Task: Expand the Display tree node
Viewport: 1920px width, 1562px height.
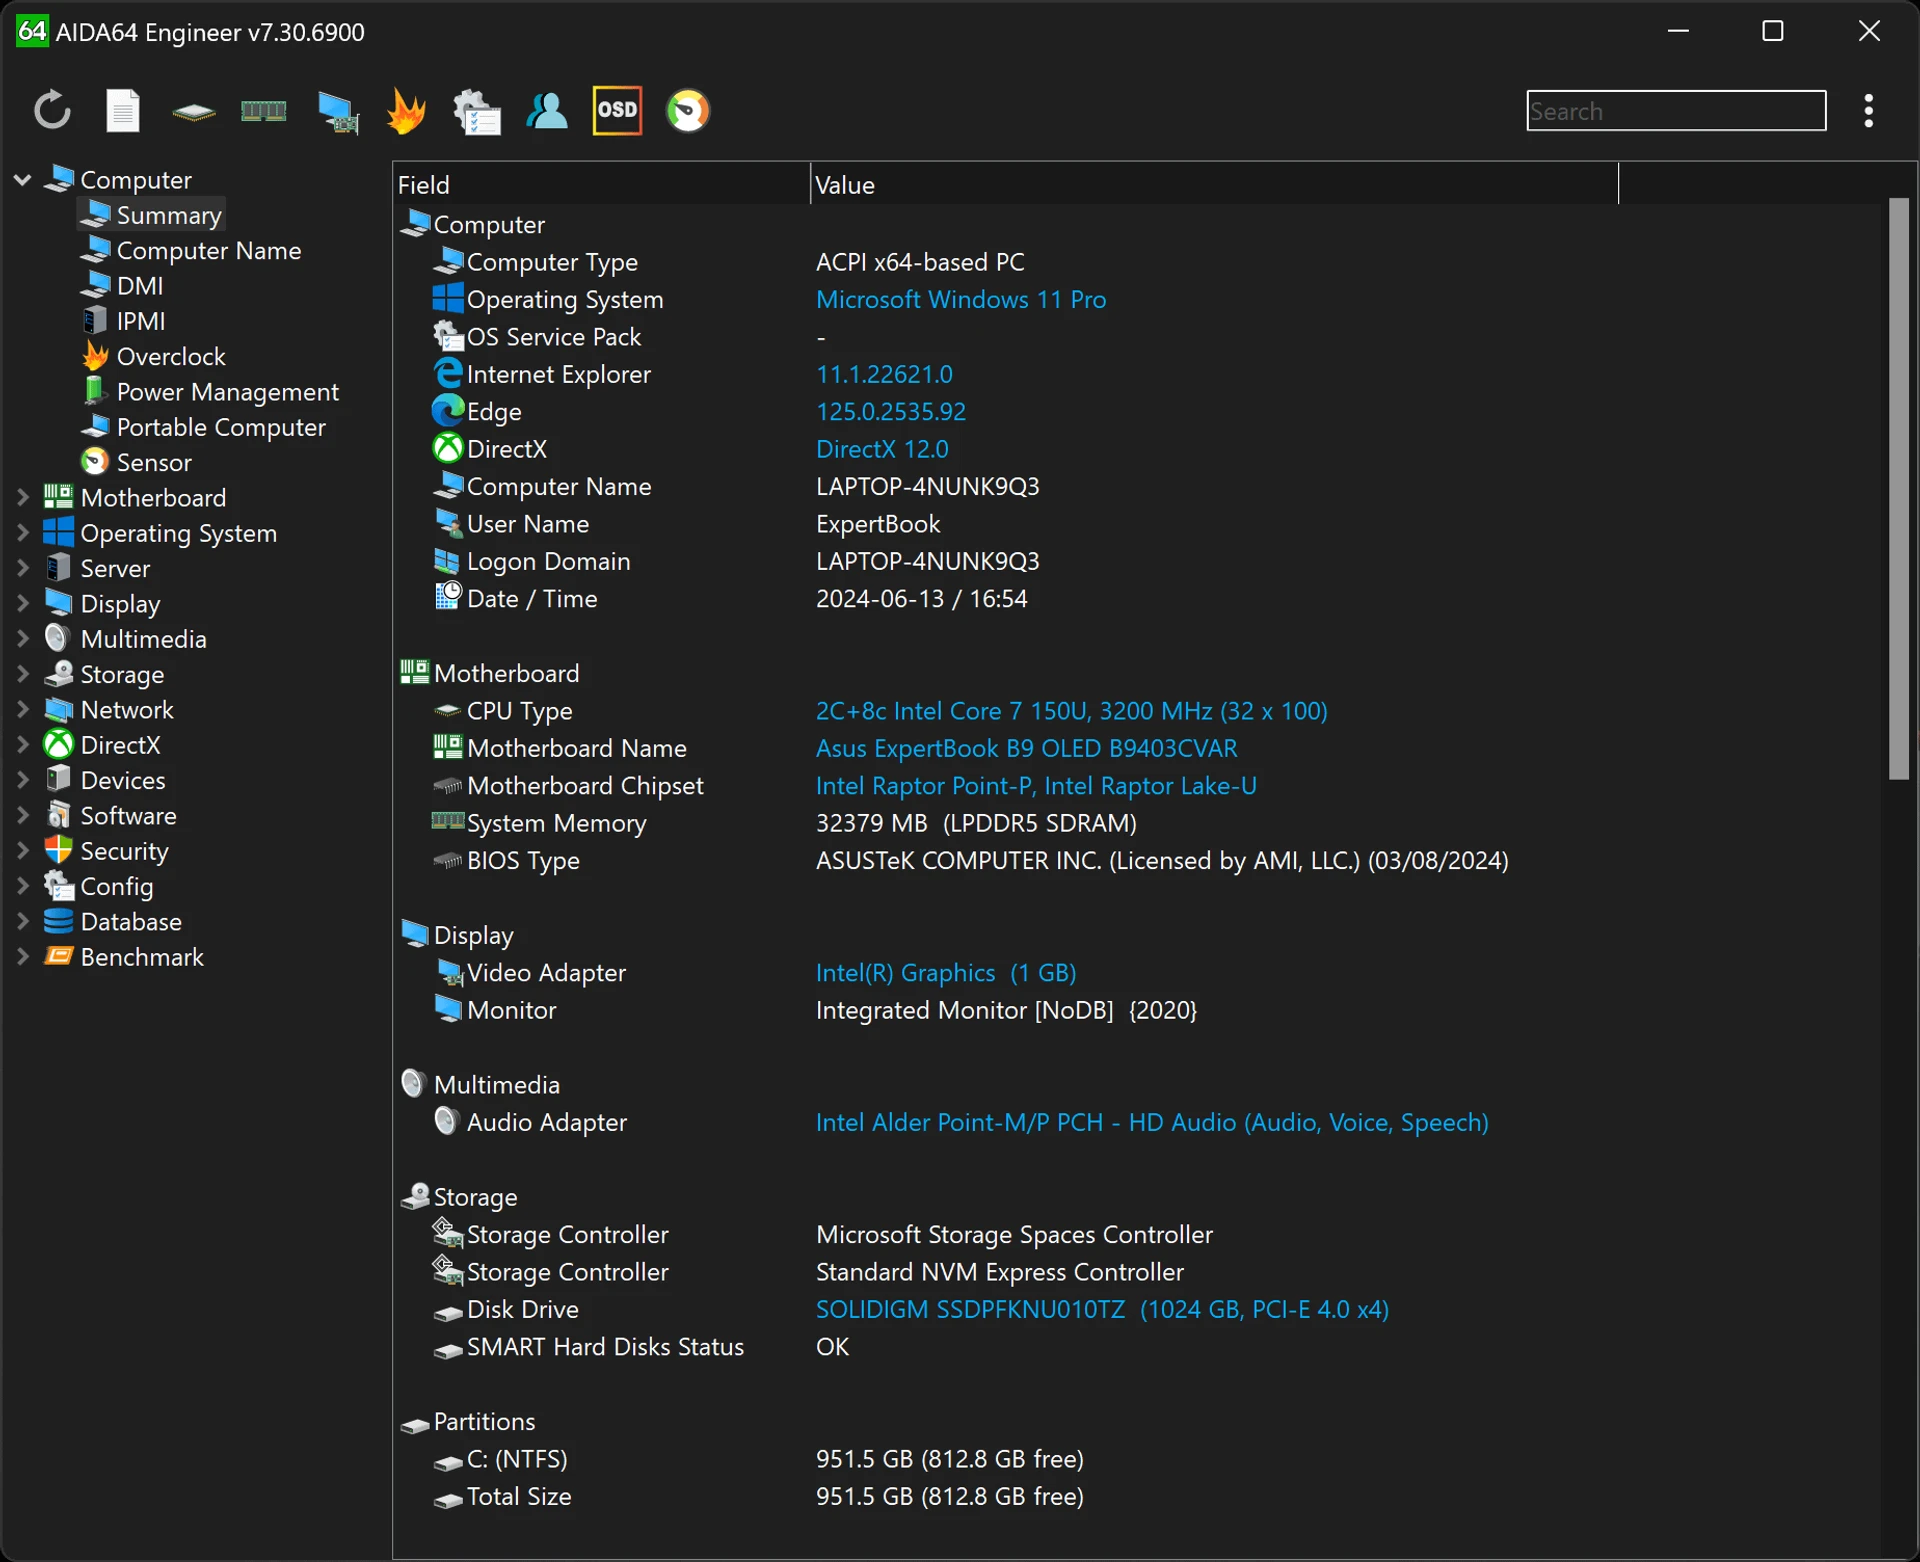Action: (x=22, y=603)
